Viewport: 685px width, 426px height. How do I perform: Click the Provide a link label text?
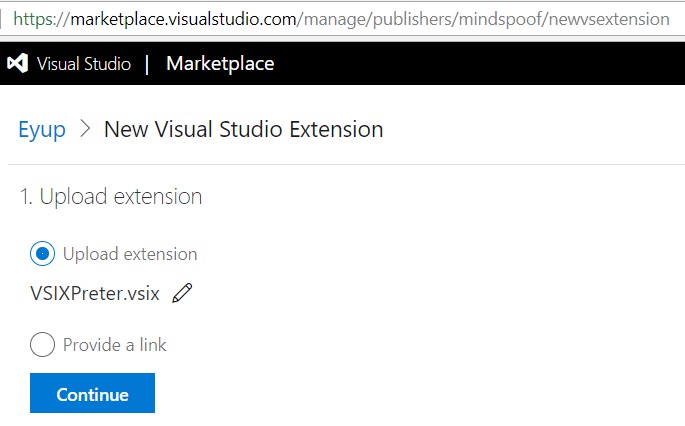[x=114, y=345]
